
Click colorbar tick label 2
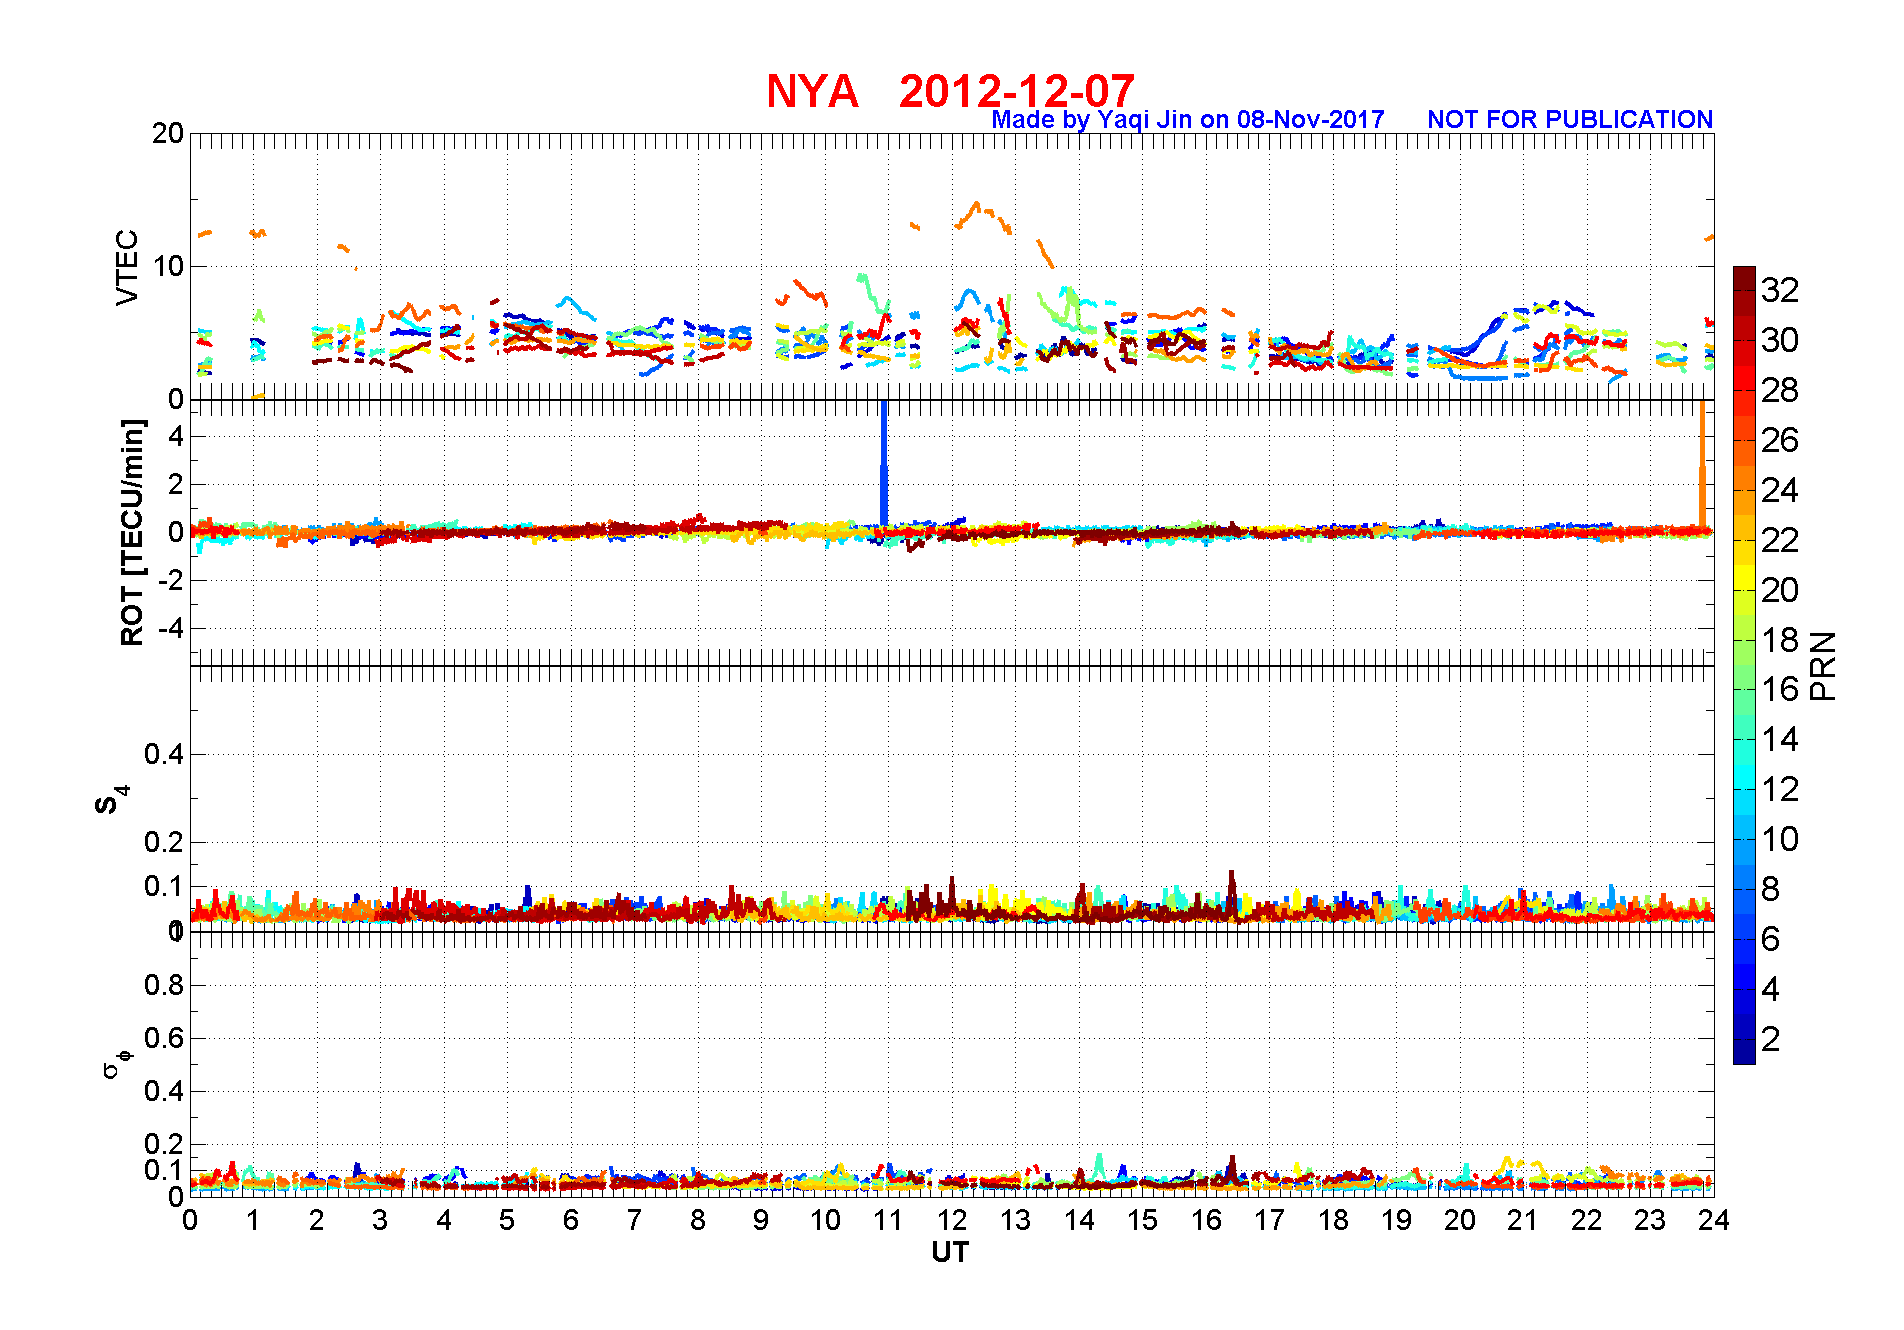click(x=1771, y=1039)
